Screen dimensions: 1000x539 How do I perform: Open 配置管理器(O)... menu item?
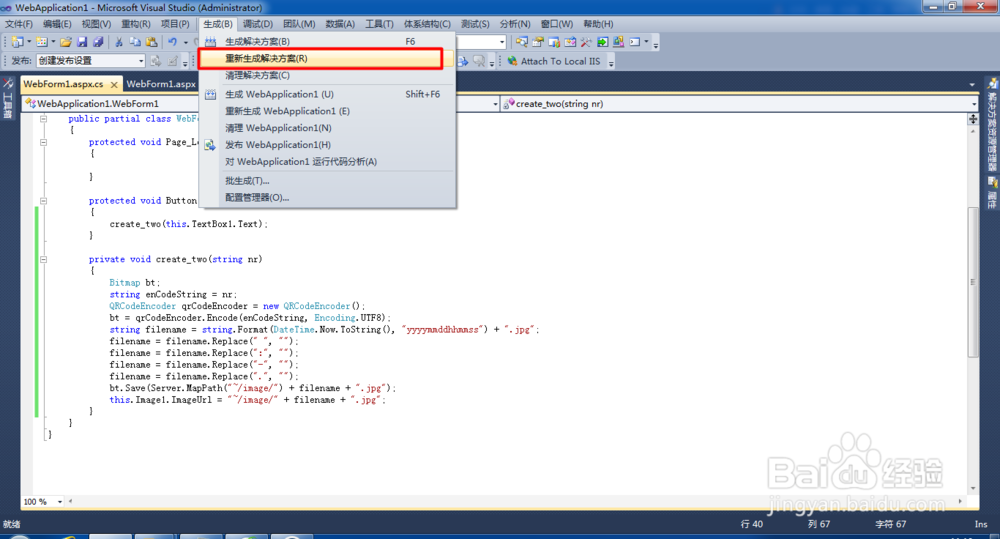tap(327, 198)
